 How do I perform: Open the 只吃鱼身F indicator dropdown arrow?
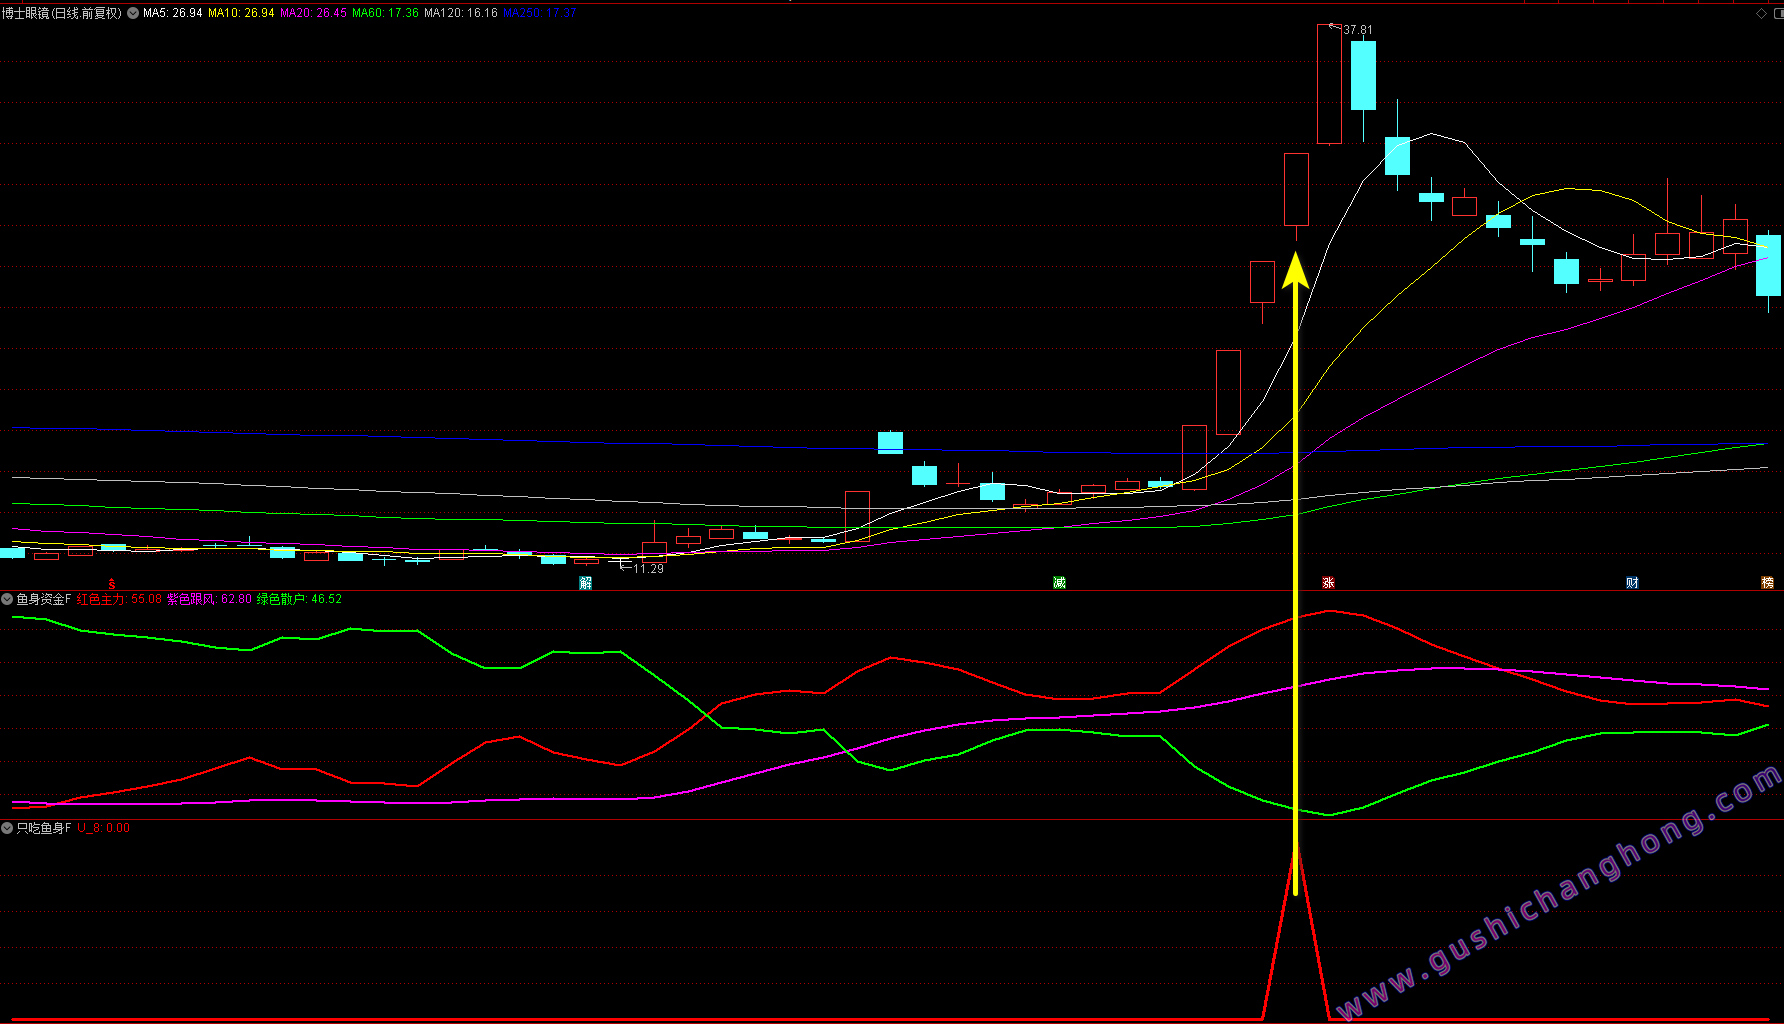tap(7, 828)
